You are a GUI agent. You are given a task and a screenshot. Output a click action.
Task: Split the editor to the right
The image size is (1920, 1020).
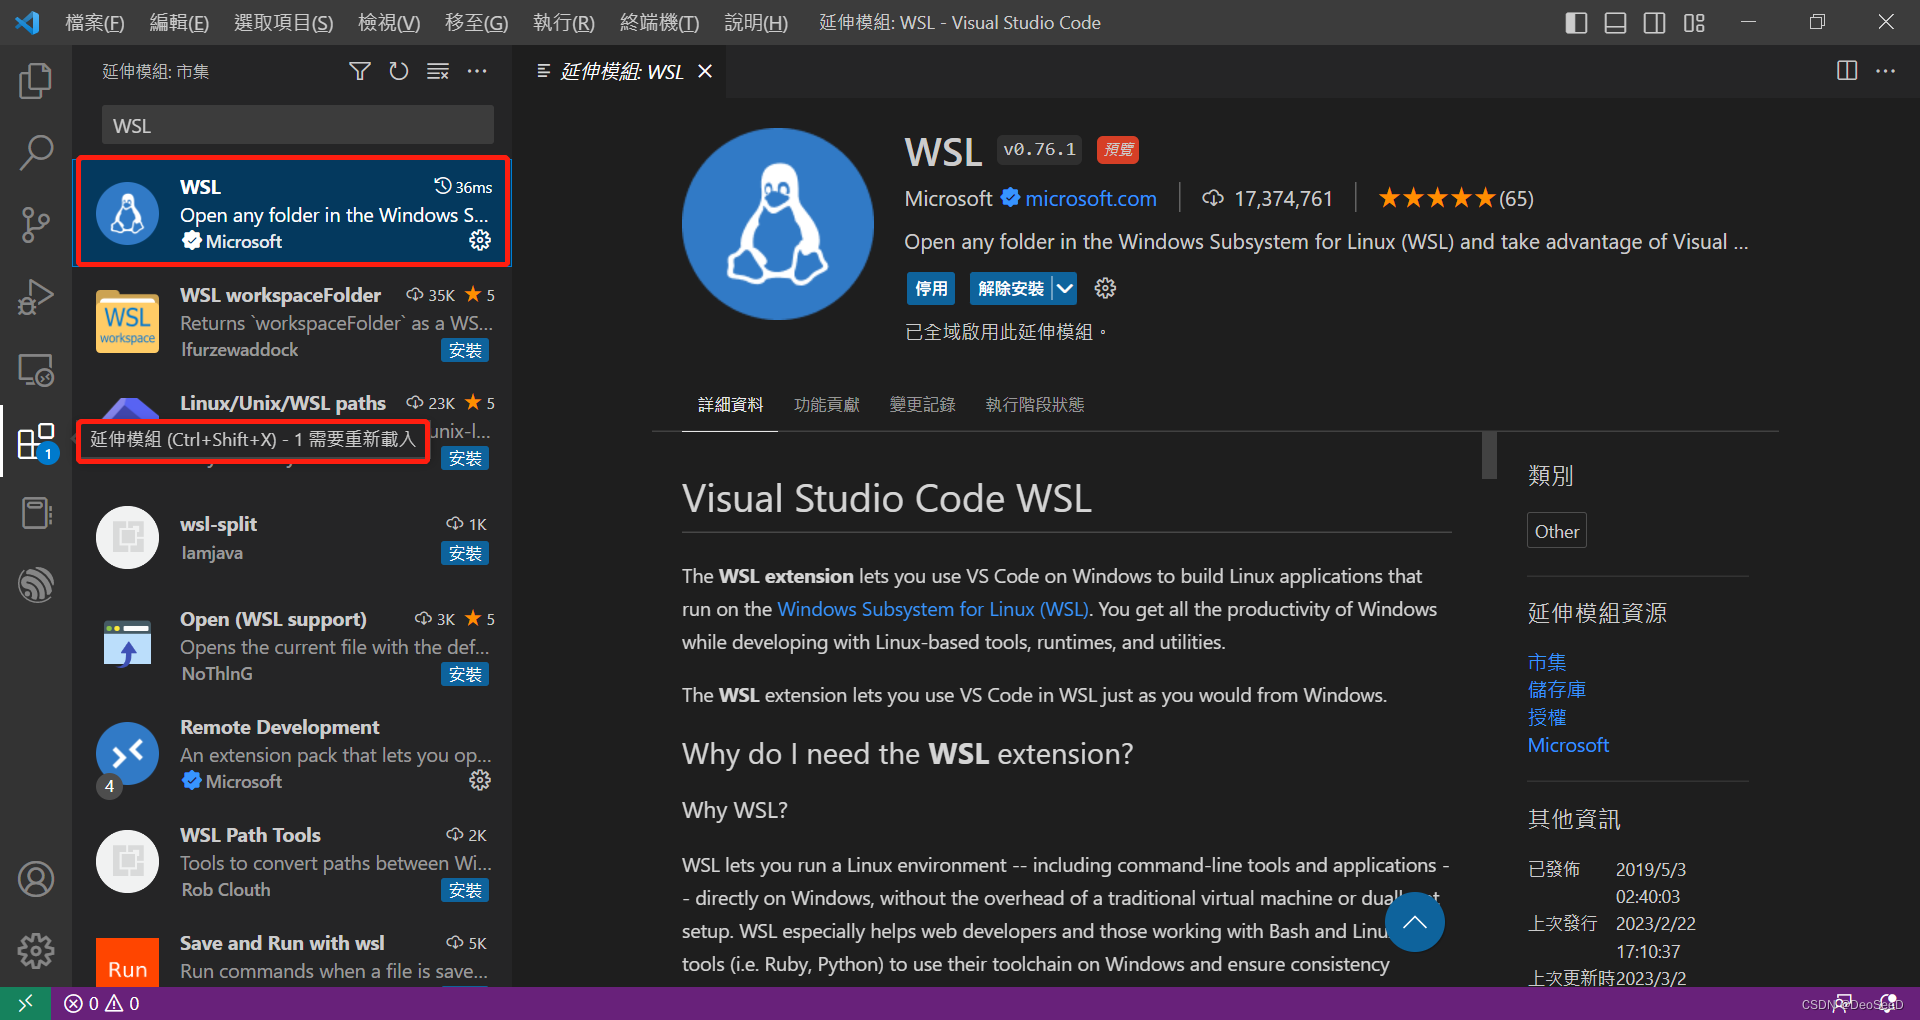(1847, 71)
